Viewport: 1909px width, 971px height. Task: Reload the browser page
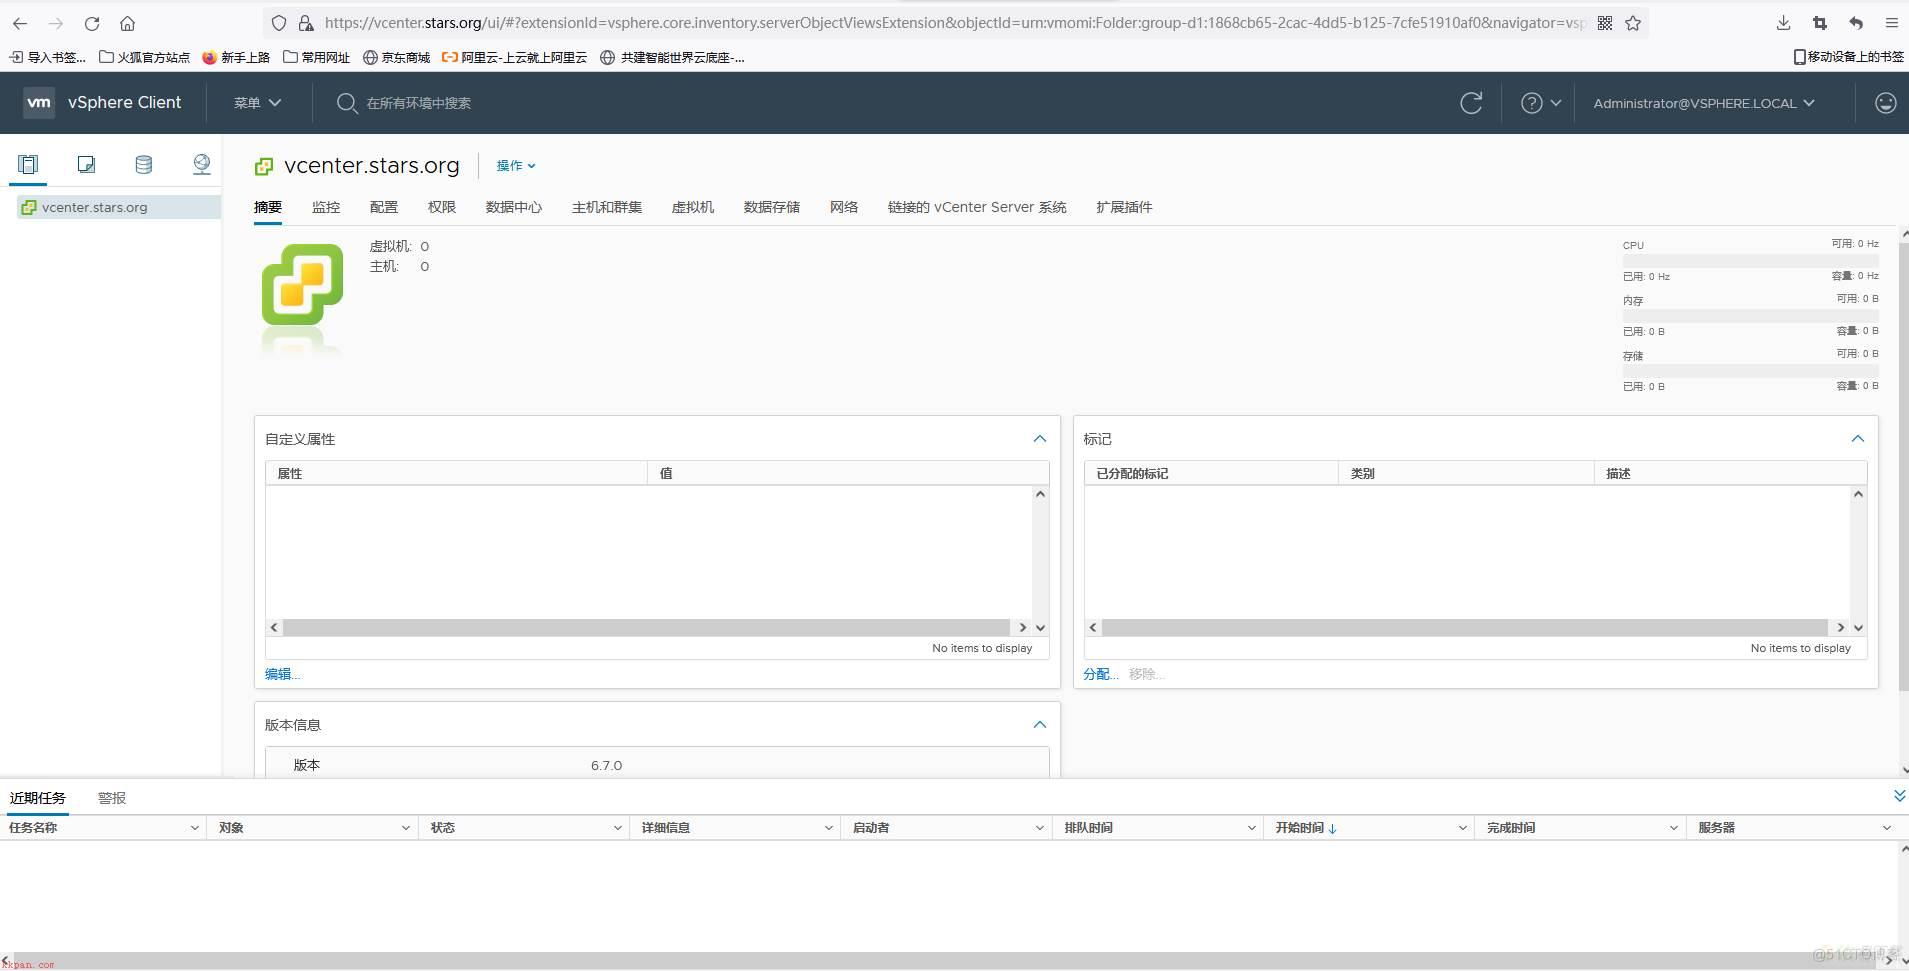(x=92, y=23)
